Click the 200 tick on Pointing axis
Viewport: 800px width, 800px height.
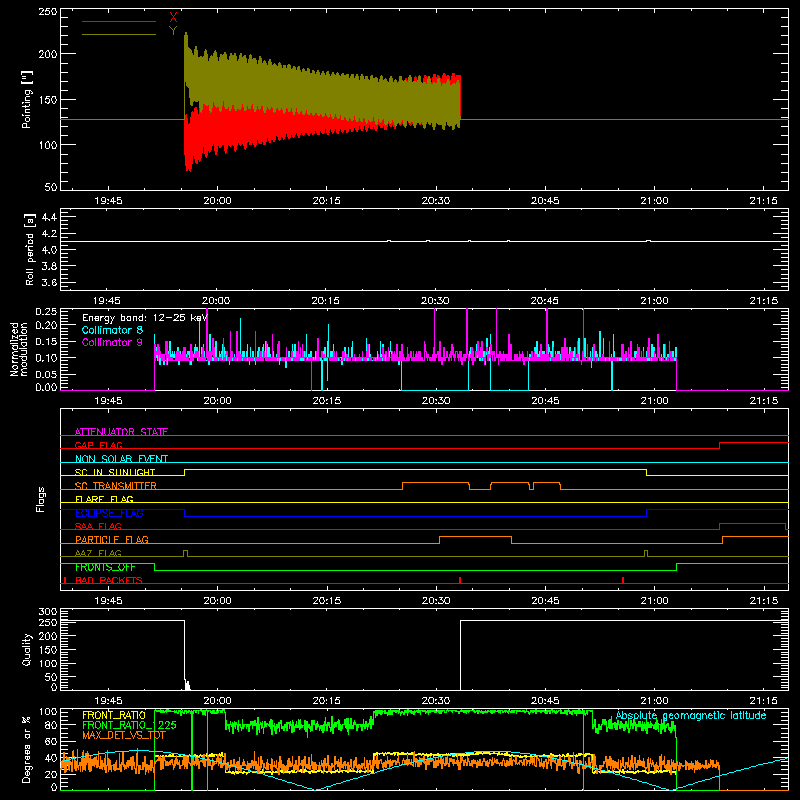pyautogui.click(x=48, y=54)
